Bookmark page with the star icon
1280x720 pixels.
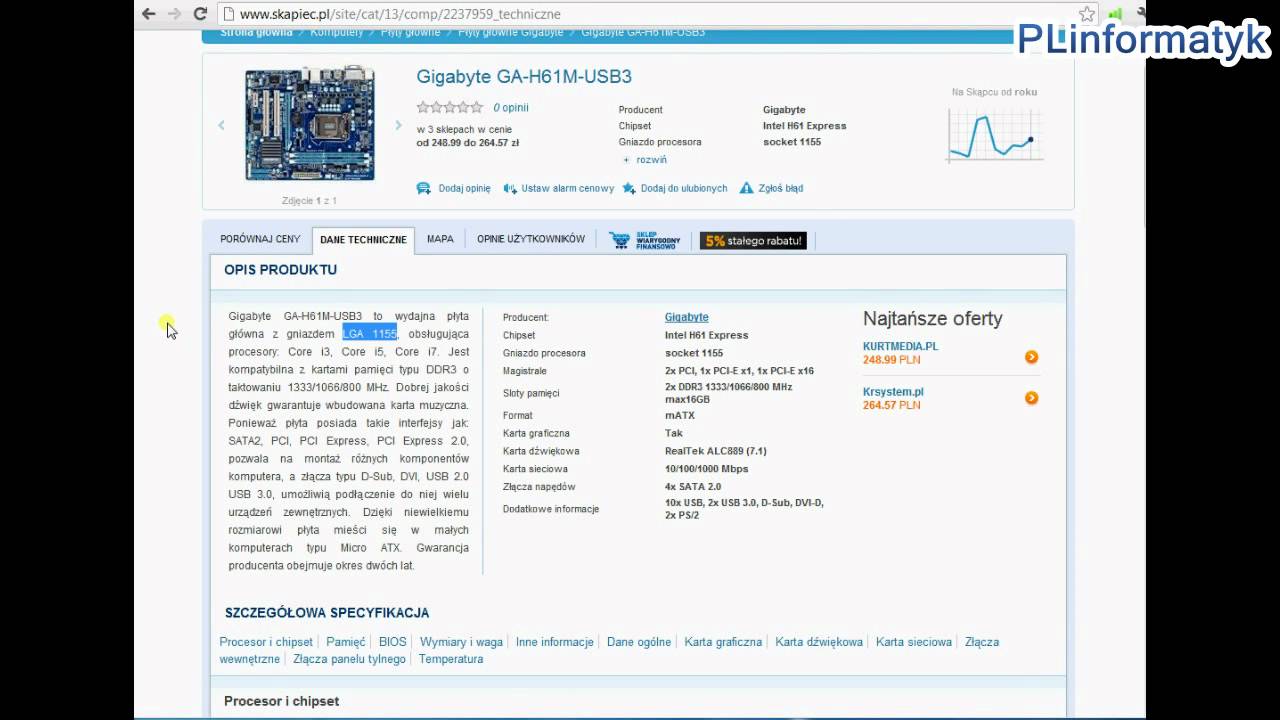click(x=1087, y=14)
